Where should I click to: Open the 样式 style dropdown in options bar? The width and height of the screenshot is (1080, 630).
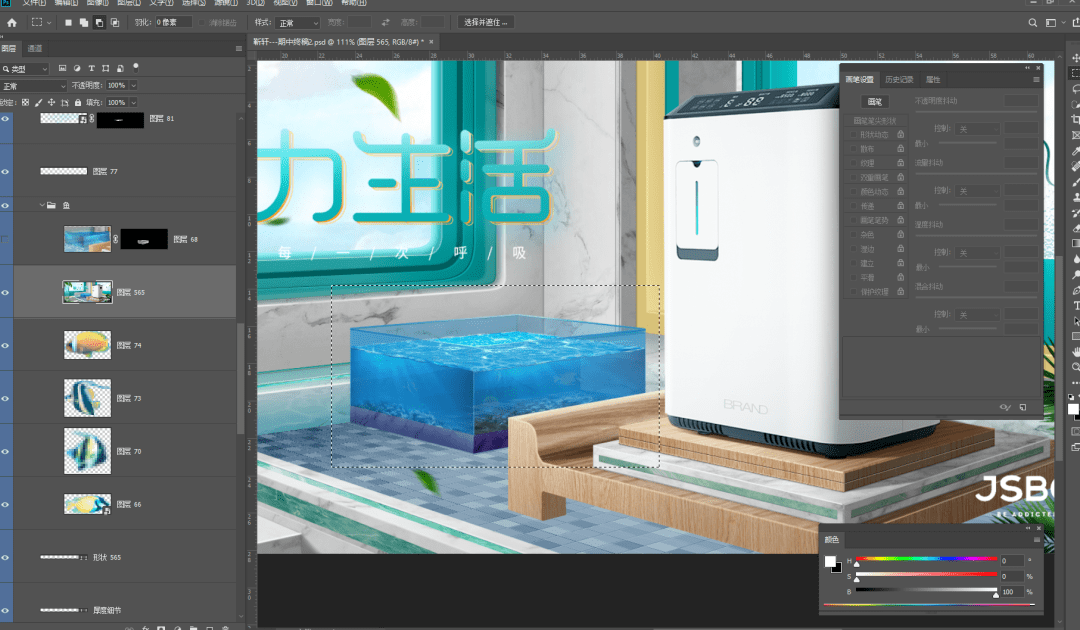(298, 23)
